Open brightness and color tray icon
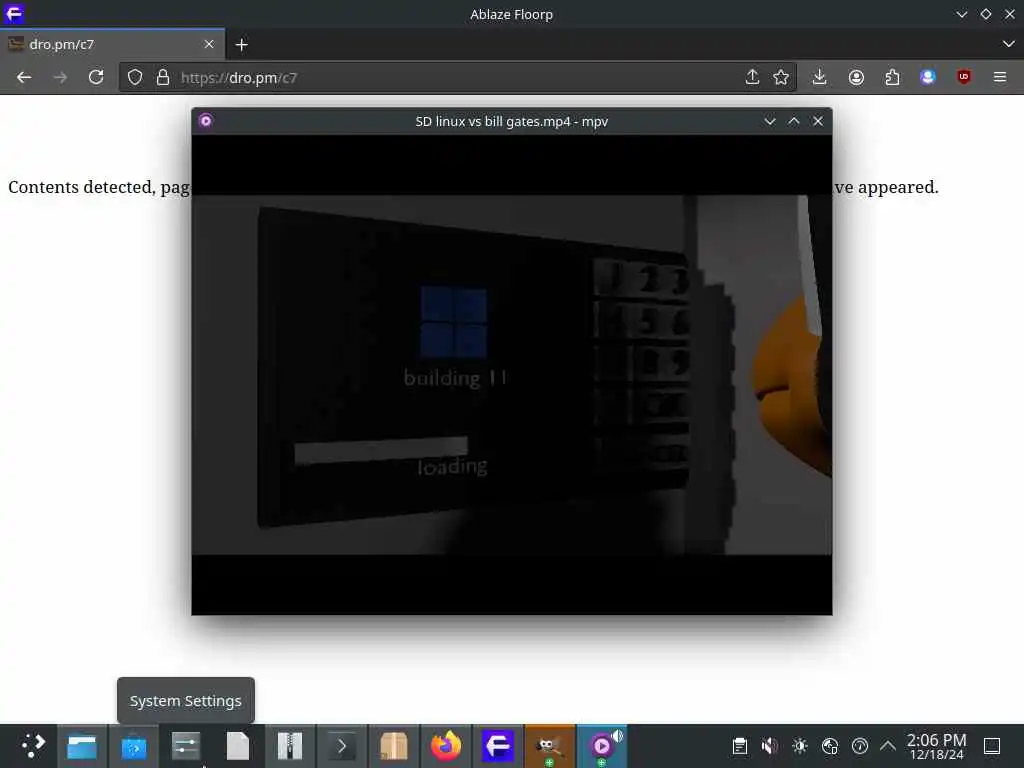The image size is (1024, 768). point(799,746)
